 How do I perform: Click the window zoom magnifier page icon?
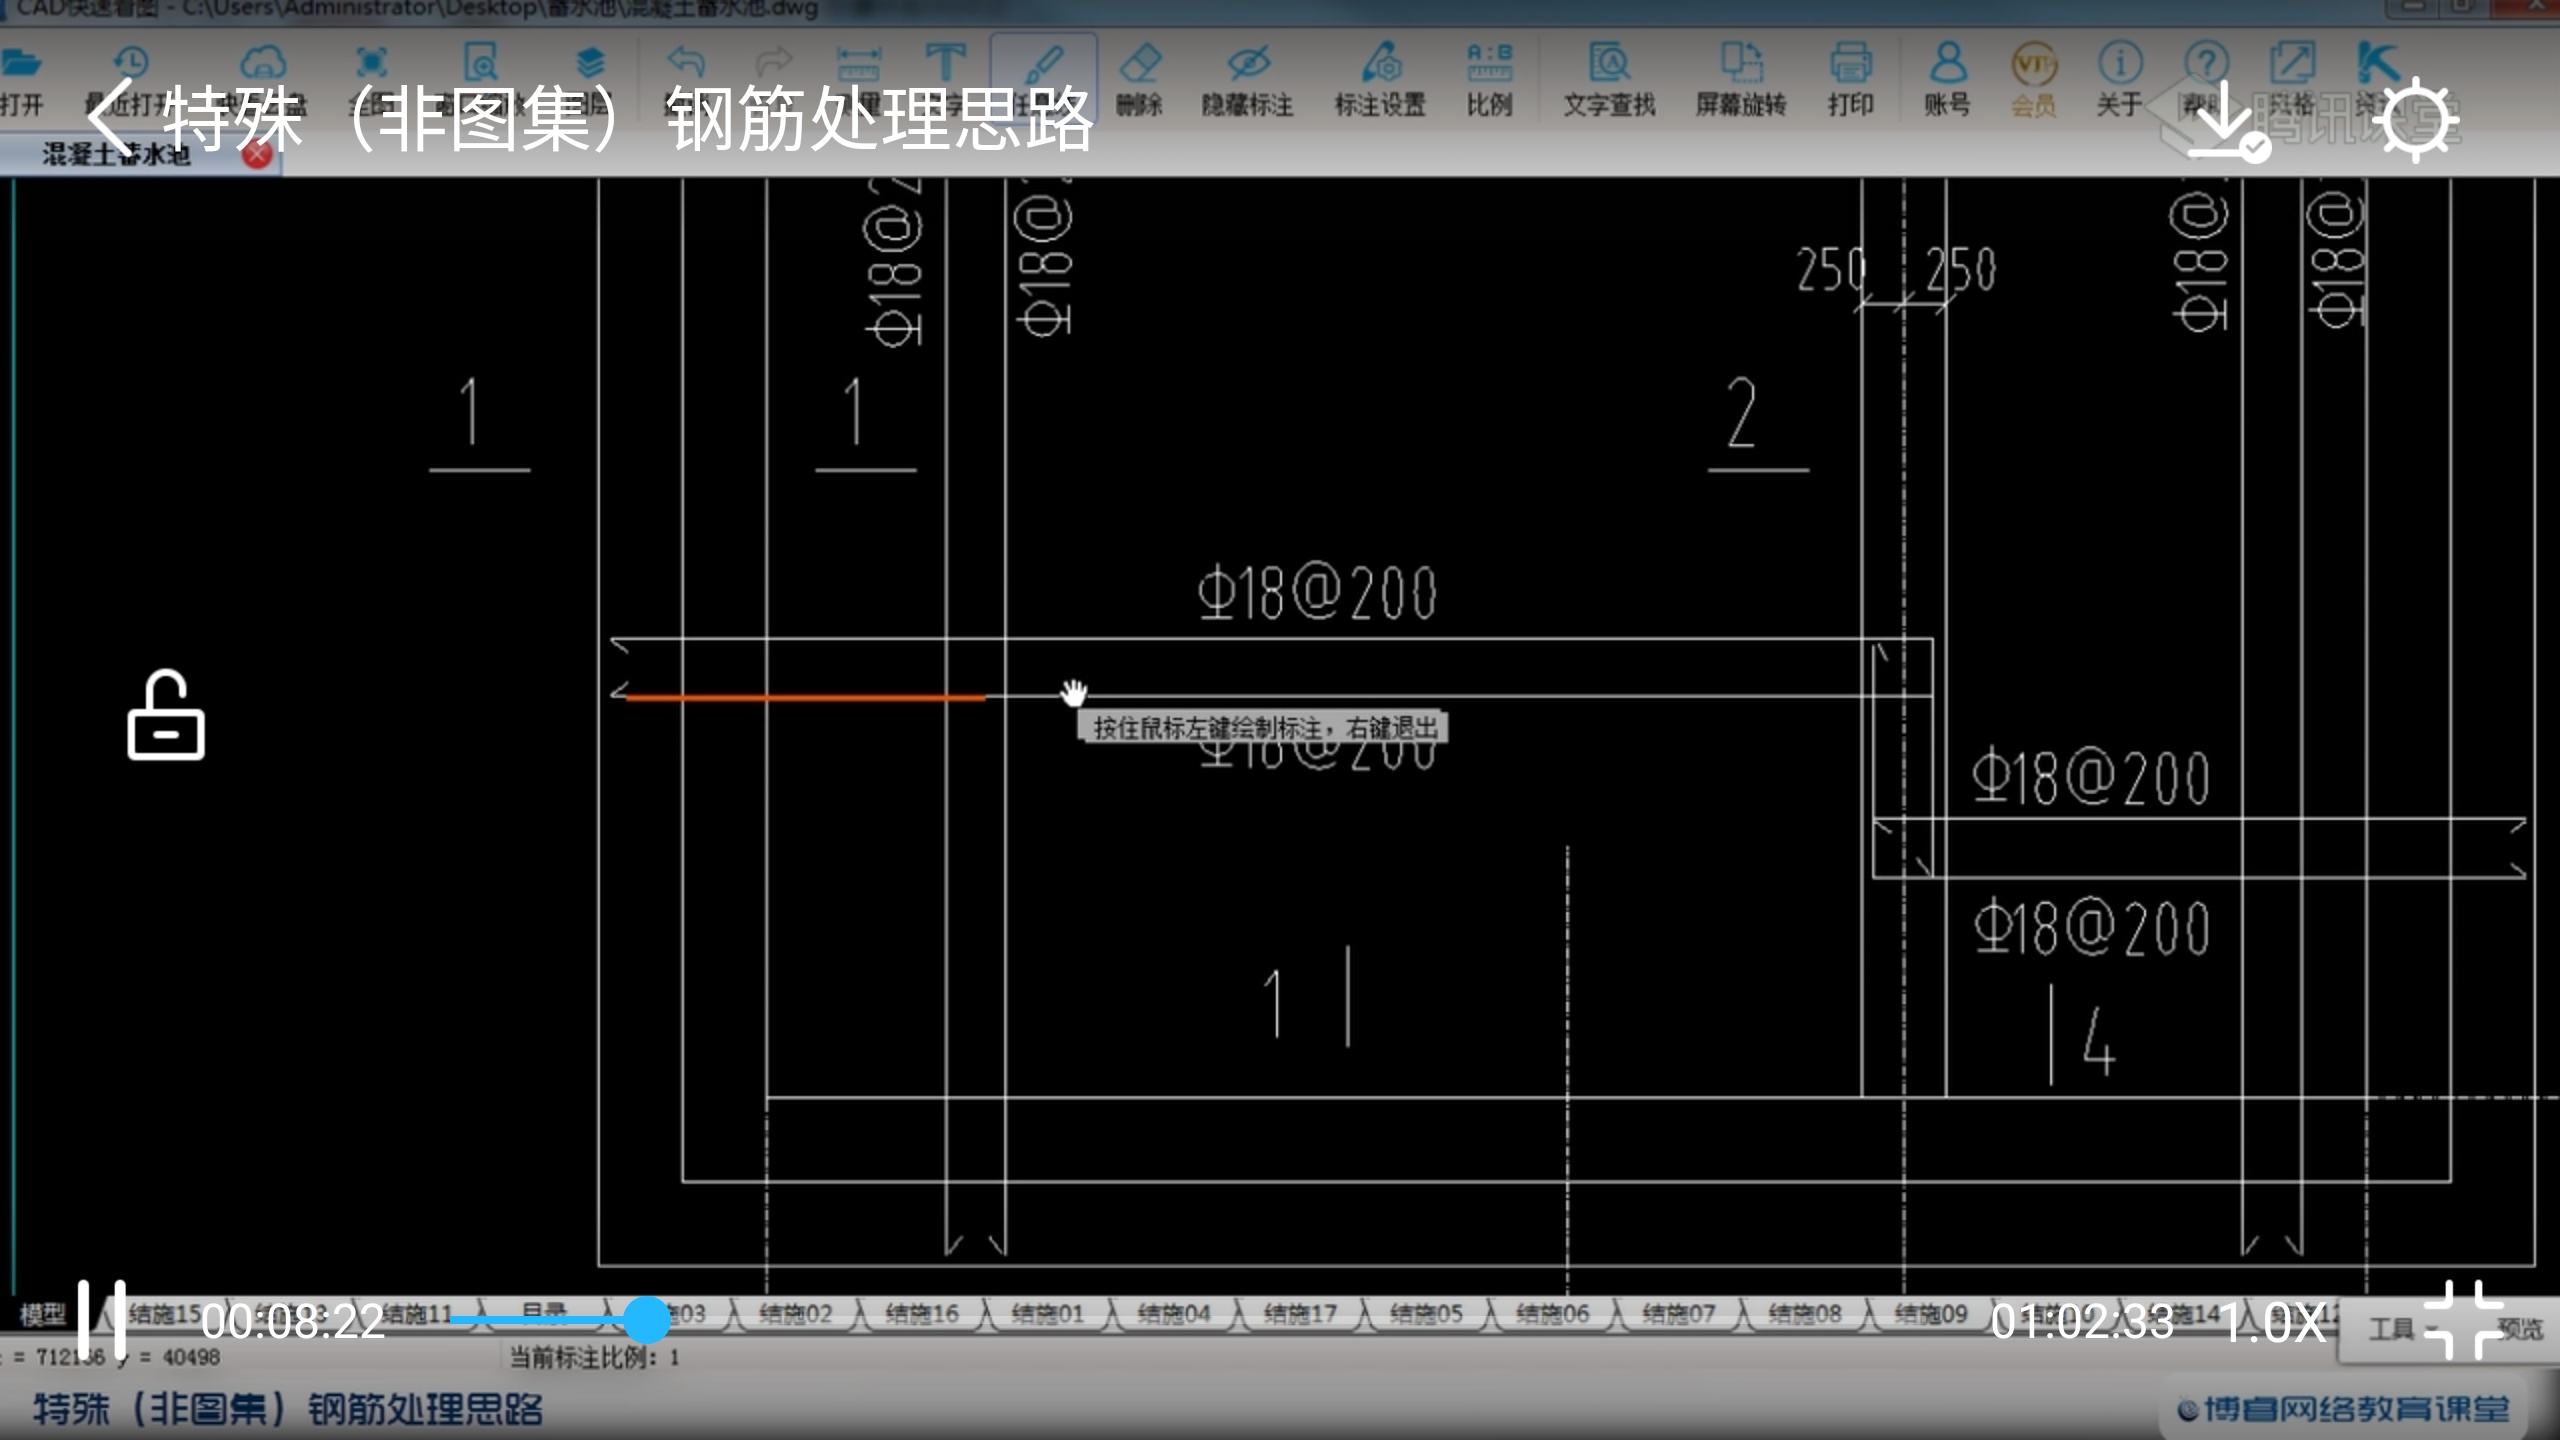tap(480, 63)
